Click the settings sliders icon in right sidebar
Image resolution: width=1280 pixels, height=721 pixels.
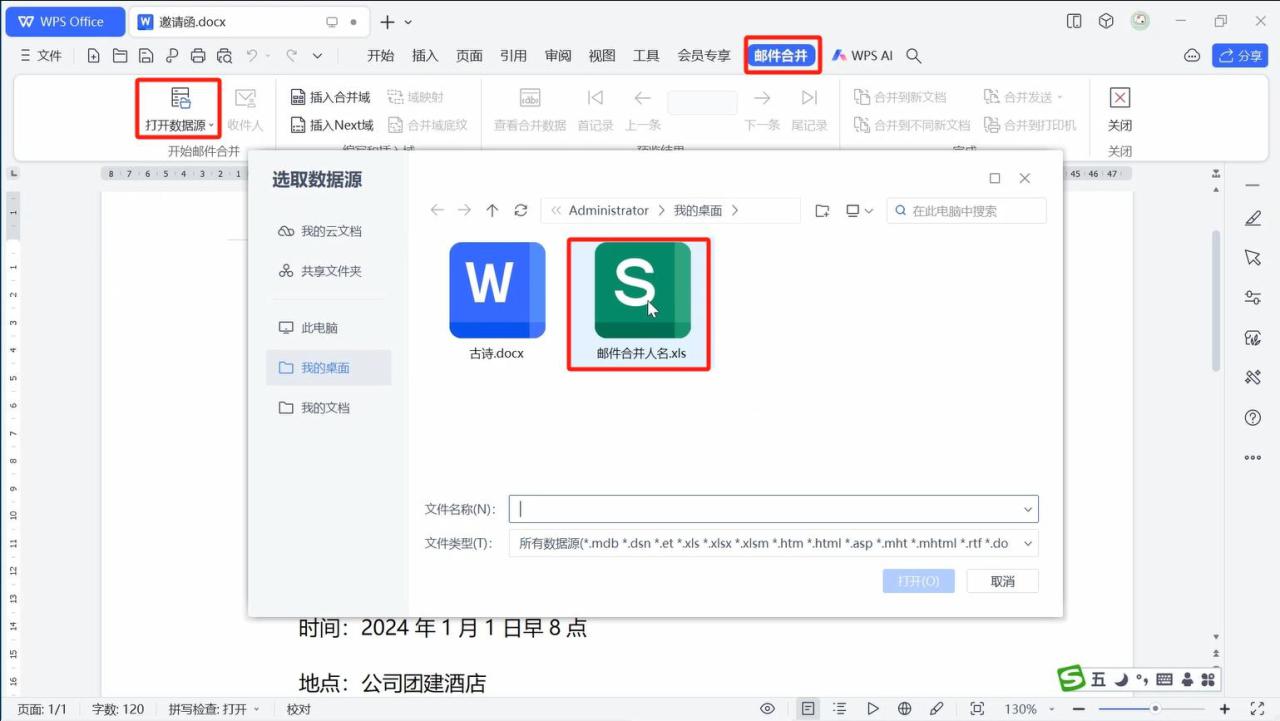pyautogui.click(x=1253, y=298)
